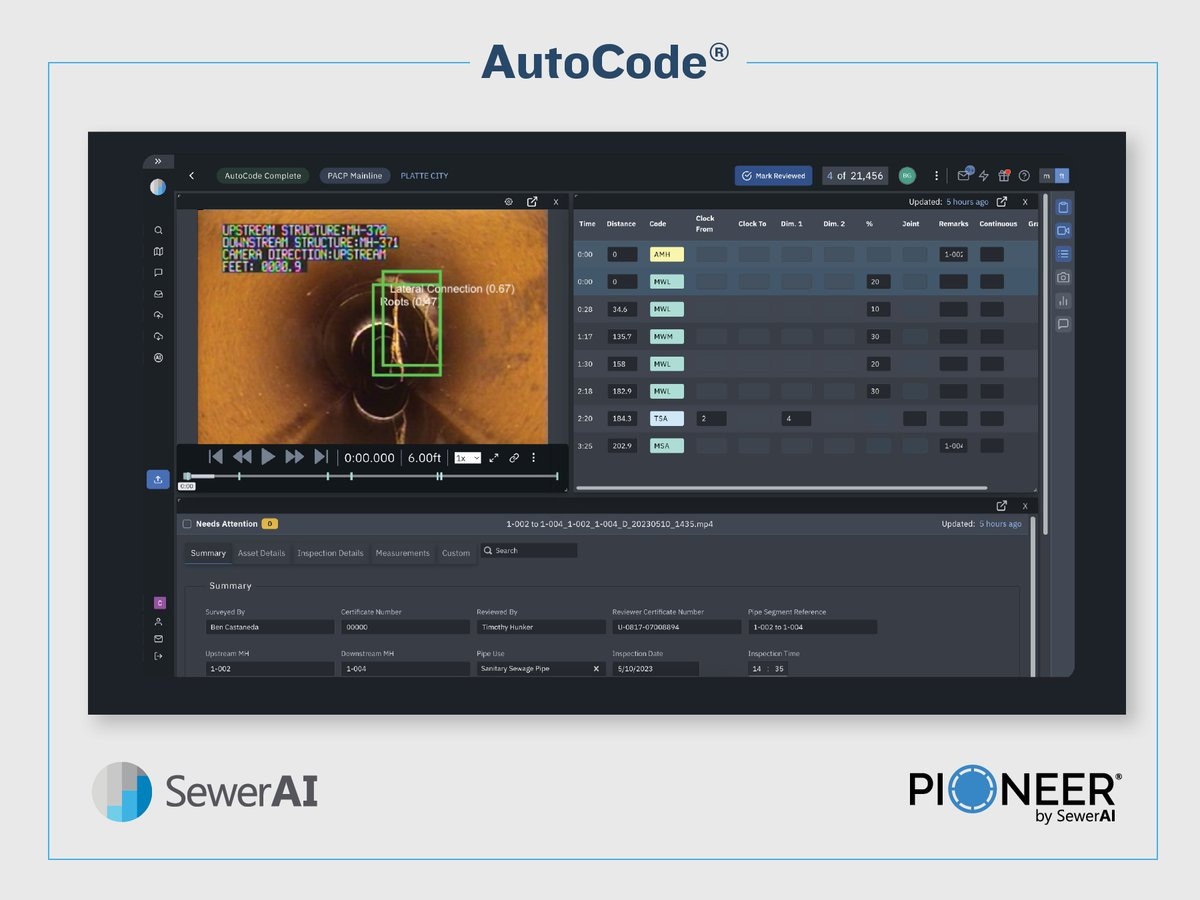
Task: Click the PACP Mainline pill
Action: [355, 176]
